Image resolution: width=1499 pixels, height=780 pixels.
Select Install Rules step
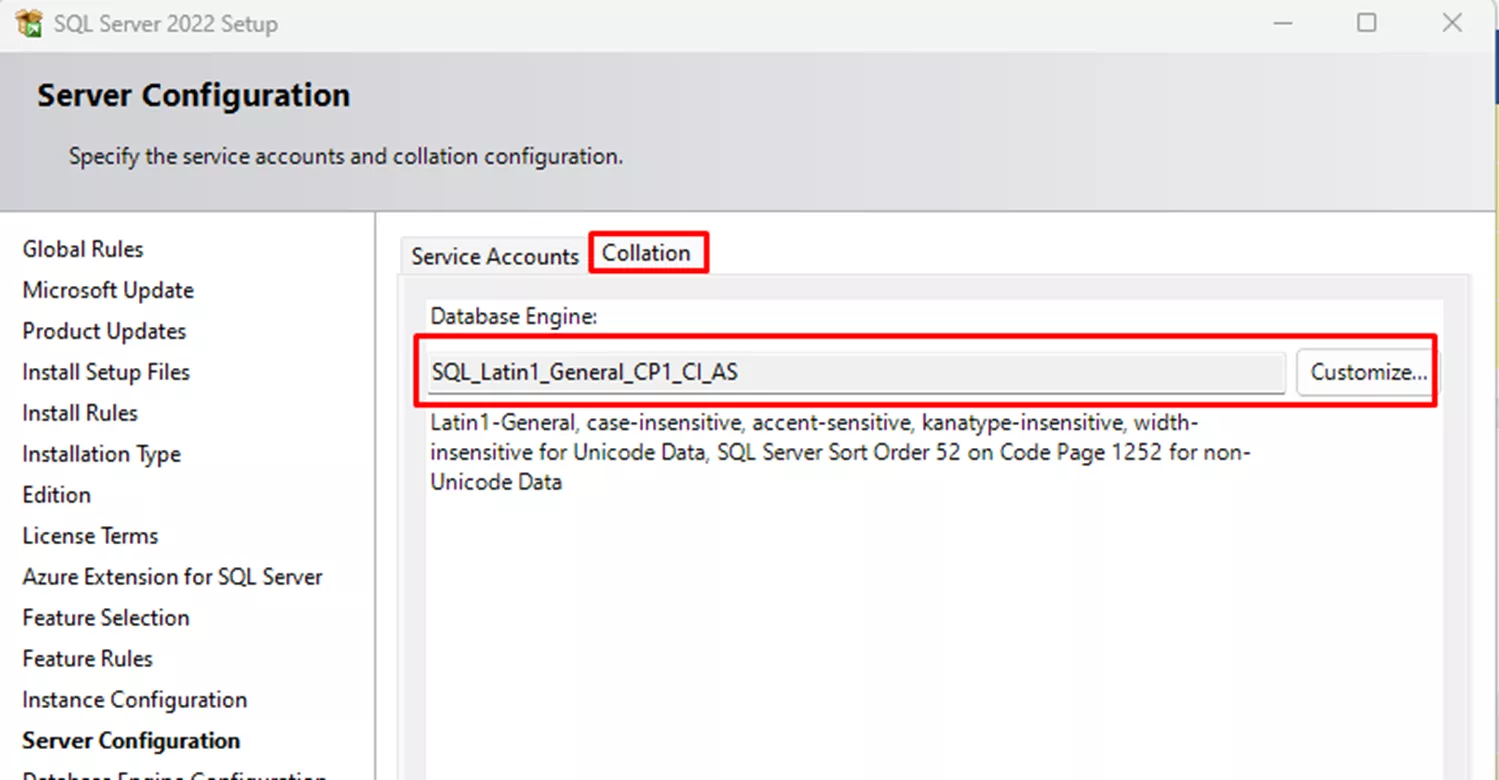pos(80,413)
